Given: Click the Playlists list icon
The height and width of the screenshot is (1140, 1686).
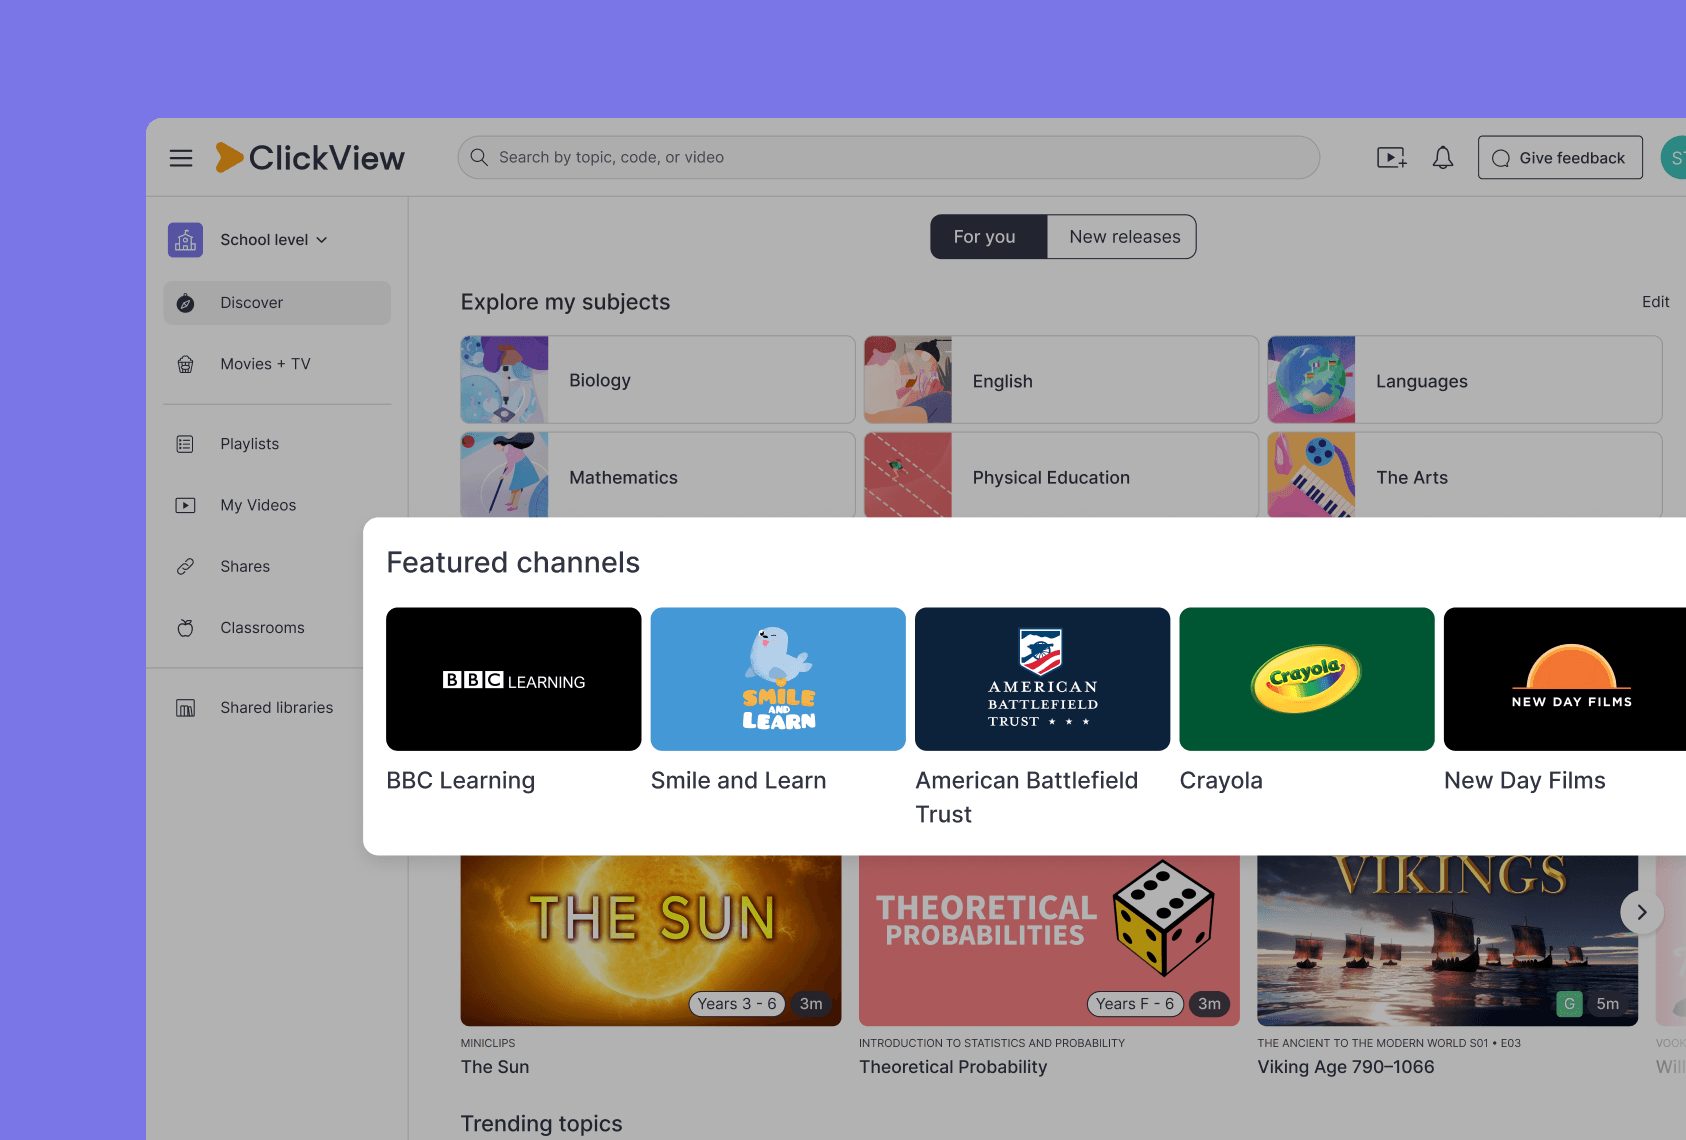Looking at the screenshot, I should (x=185, y=444).
